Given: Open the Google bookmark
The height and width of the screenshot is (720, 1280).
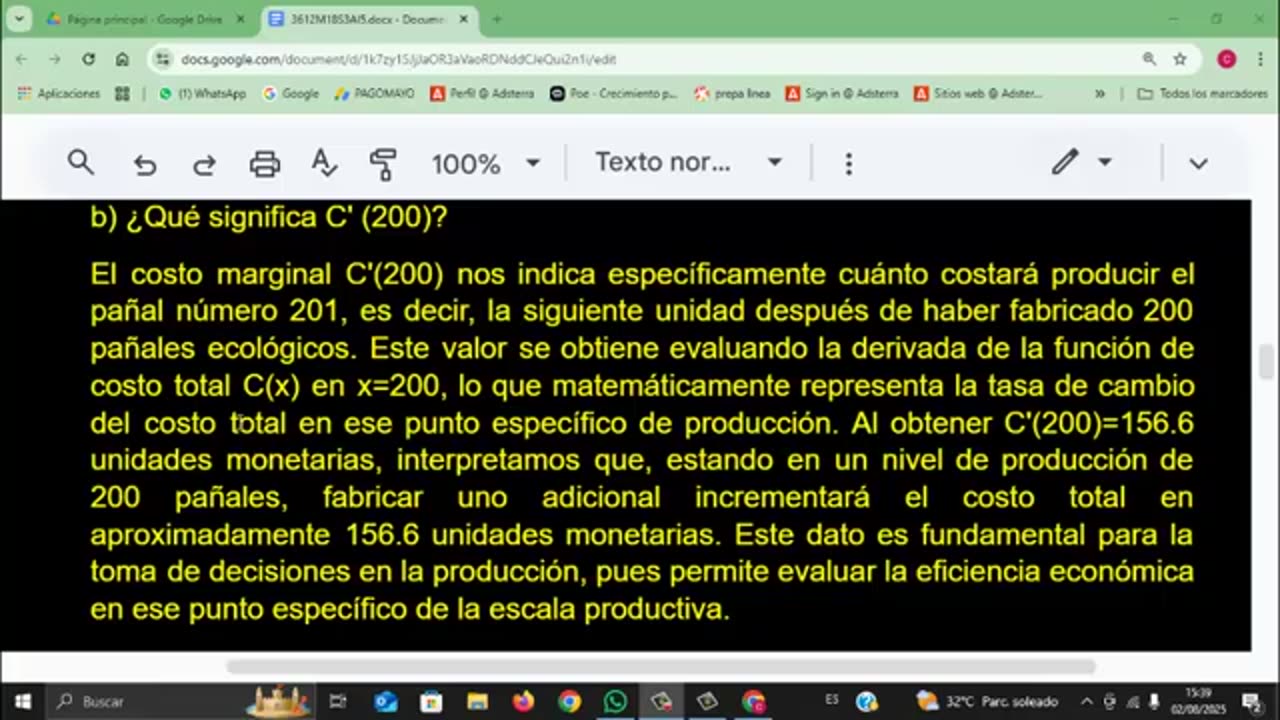Looking at the screenshot, I should point(290,93).
